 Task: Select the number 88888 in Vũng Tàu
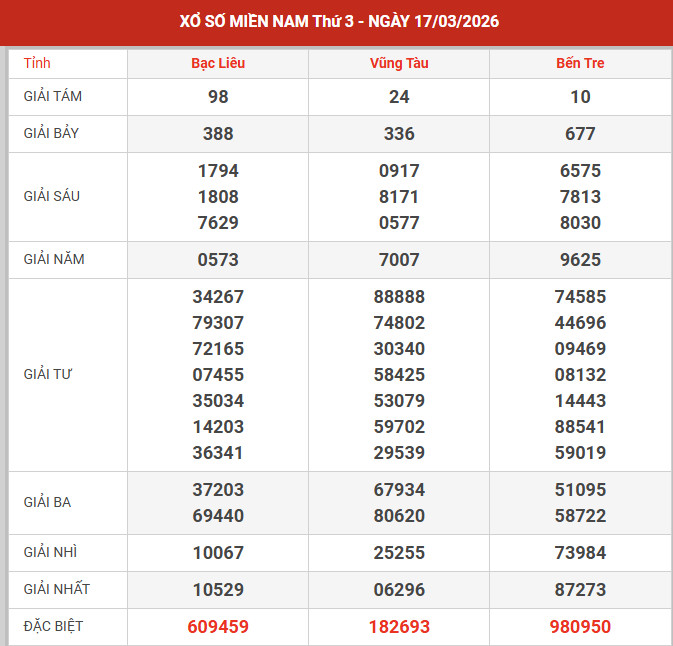[x=398, y=297]
